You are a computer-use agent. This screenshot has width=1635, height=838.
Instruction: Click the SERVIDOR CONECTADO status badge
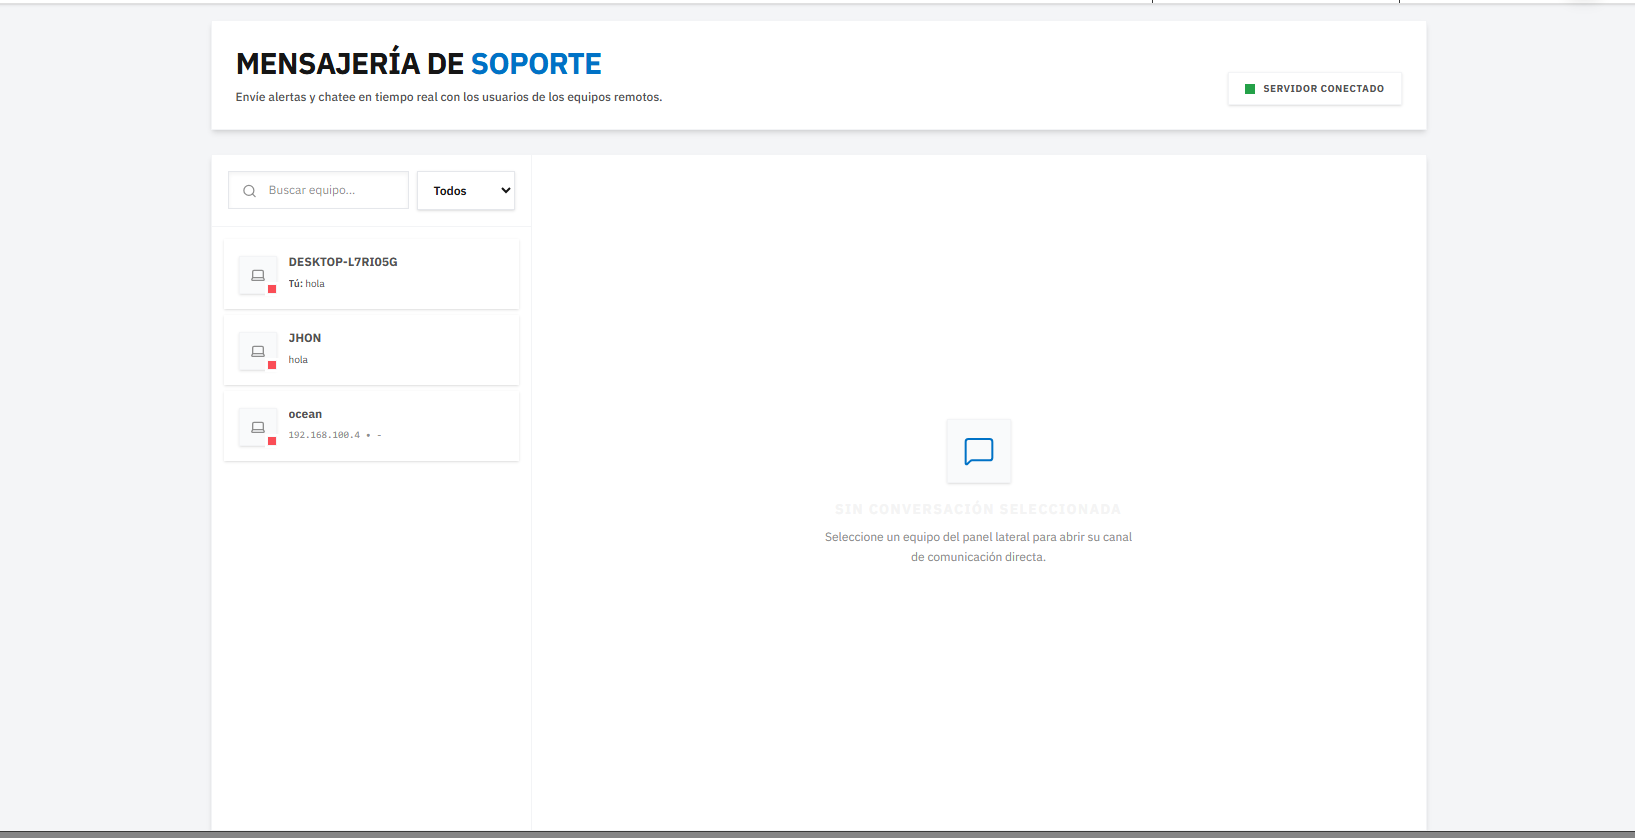[x=1315, y=88]
